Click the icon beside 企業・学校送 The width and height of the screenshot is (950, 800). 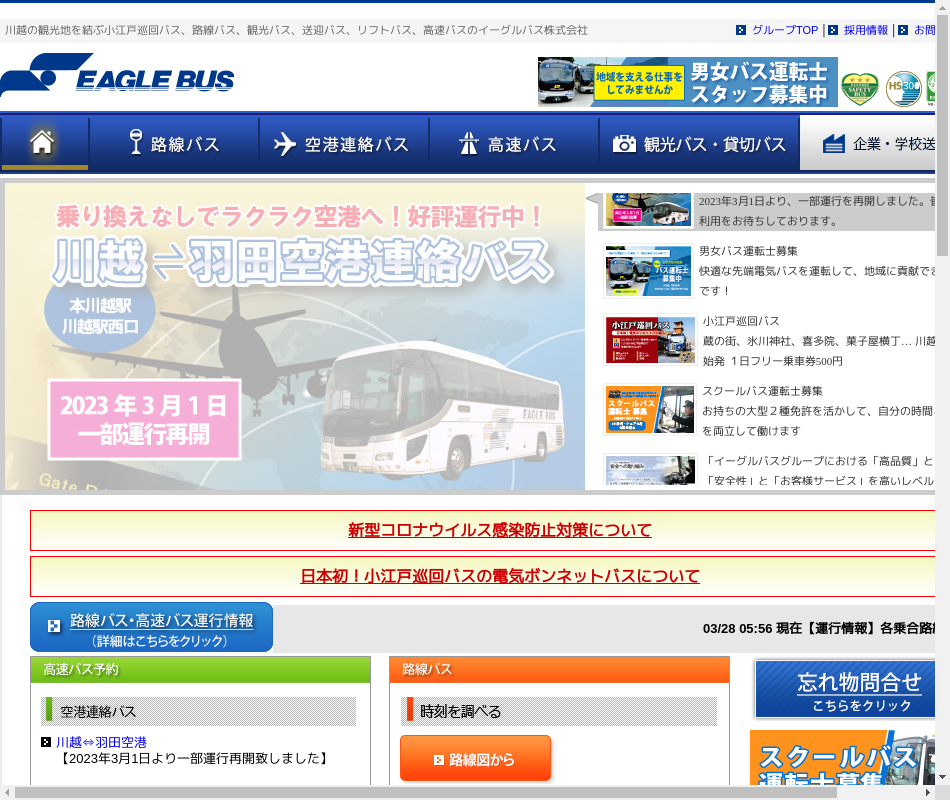click(x=834, y=144)
